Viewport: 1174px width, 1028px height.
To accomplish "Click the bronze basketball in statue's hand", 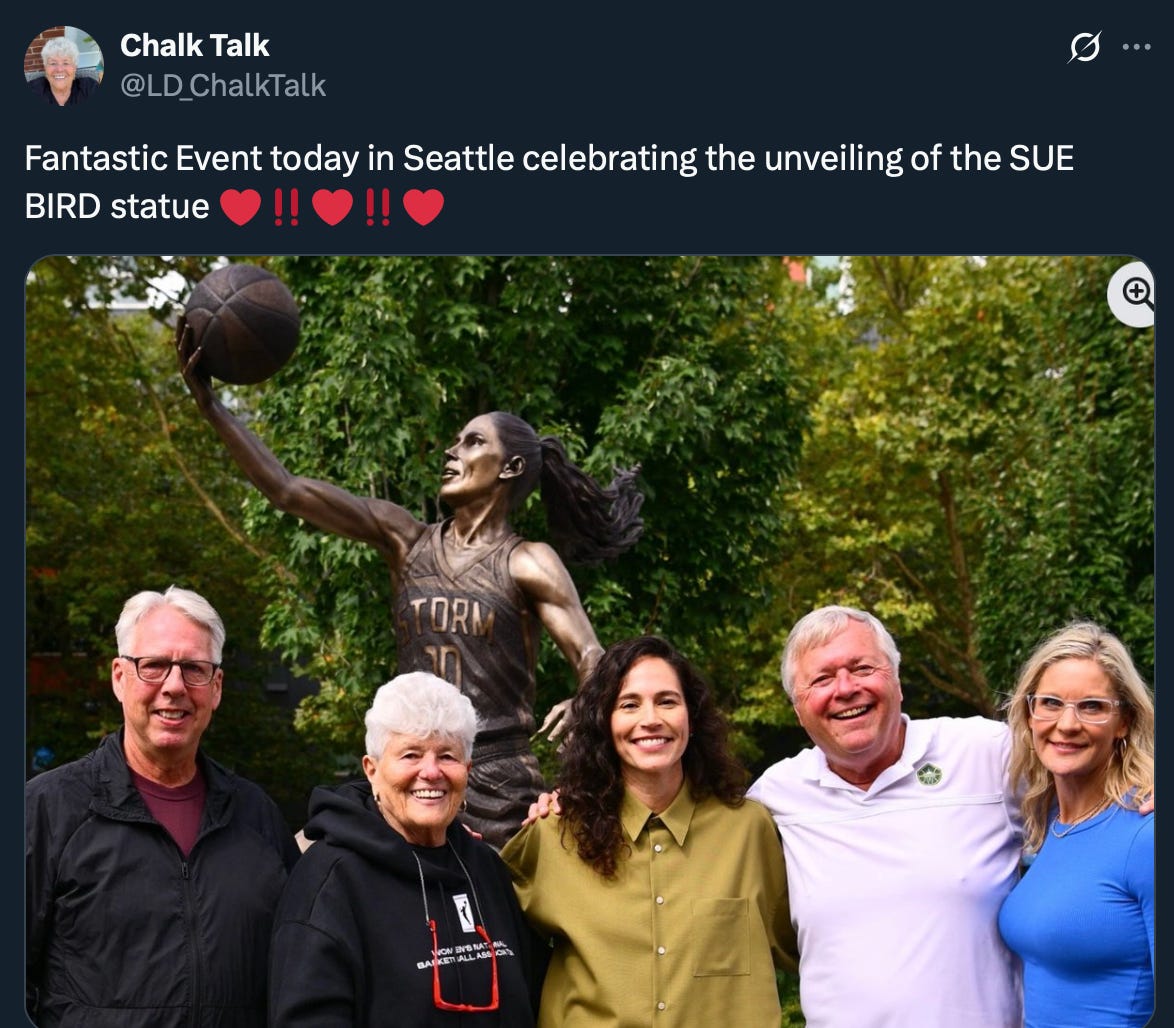I will click(x=242, y=324).
